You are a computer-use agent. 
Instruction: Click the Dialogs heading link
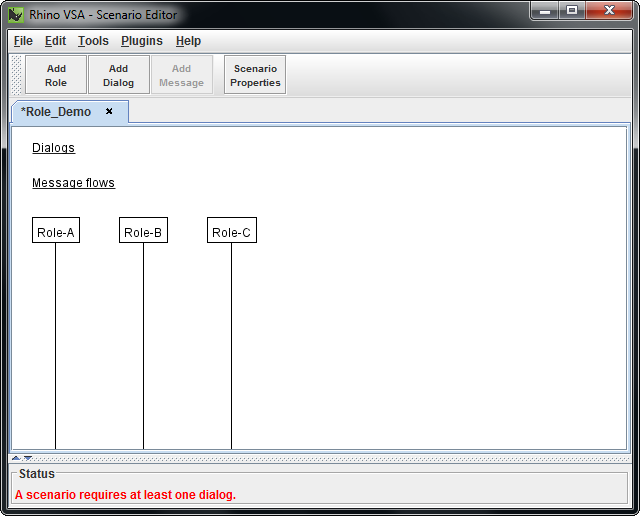click(x=53, y=147)
